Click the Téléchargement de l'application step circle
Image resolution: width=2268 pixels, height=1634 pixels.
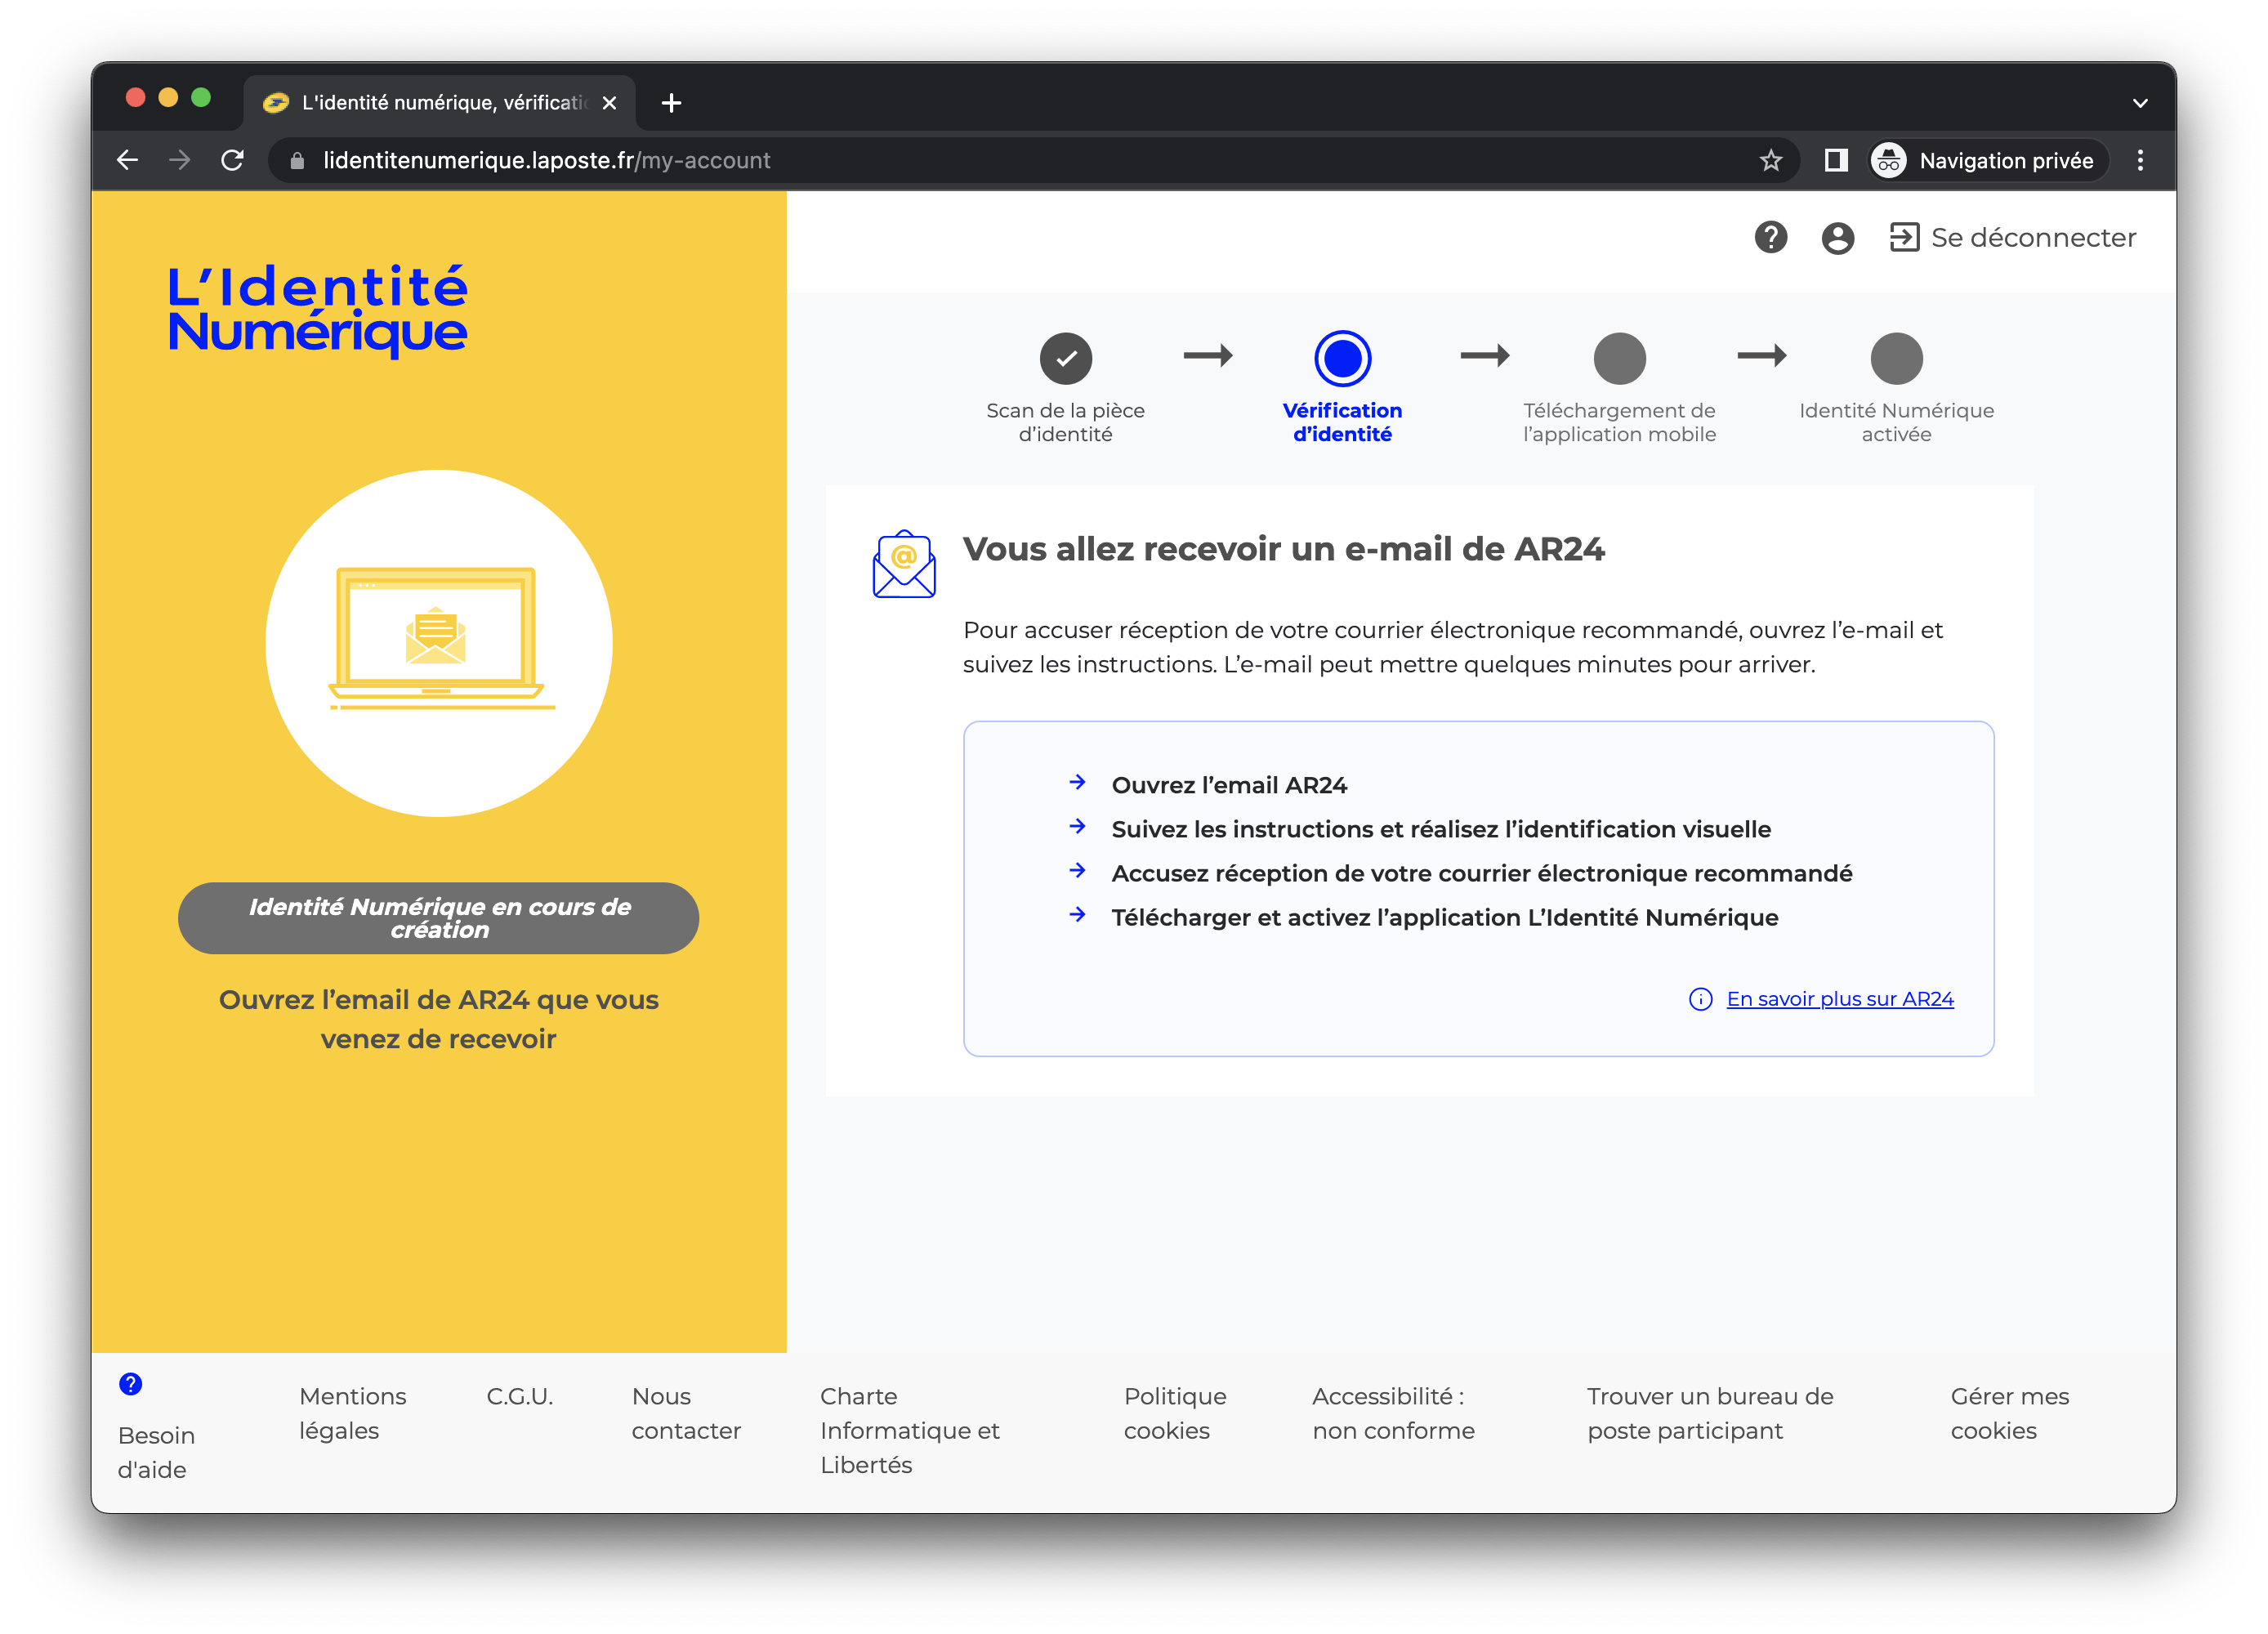1619,358
